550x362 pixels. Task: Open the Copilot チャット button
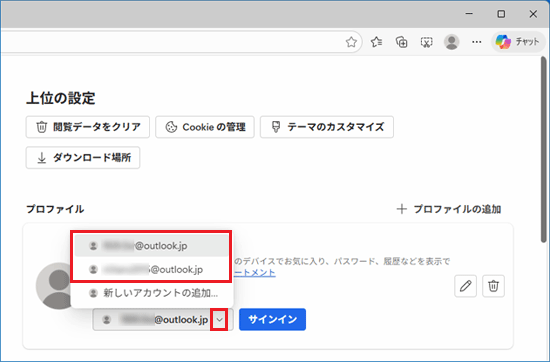coord(518,42)
